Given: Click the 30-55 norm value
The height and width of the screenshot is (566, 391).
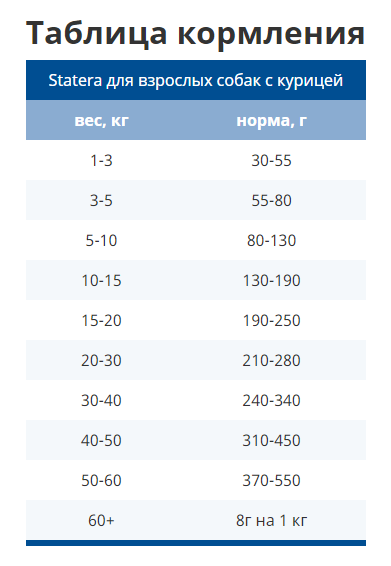Looking at the screenshot, I should tap(271, 160).
